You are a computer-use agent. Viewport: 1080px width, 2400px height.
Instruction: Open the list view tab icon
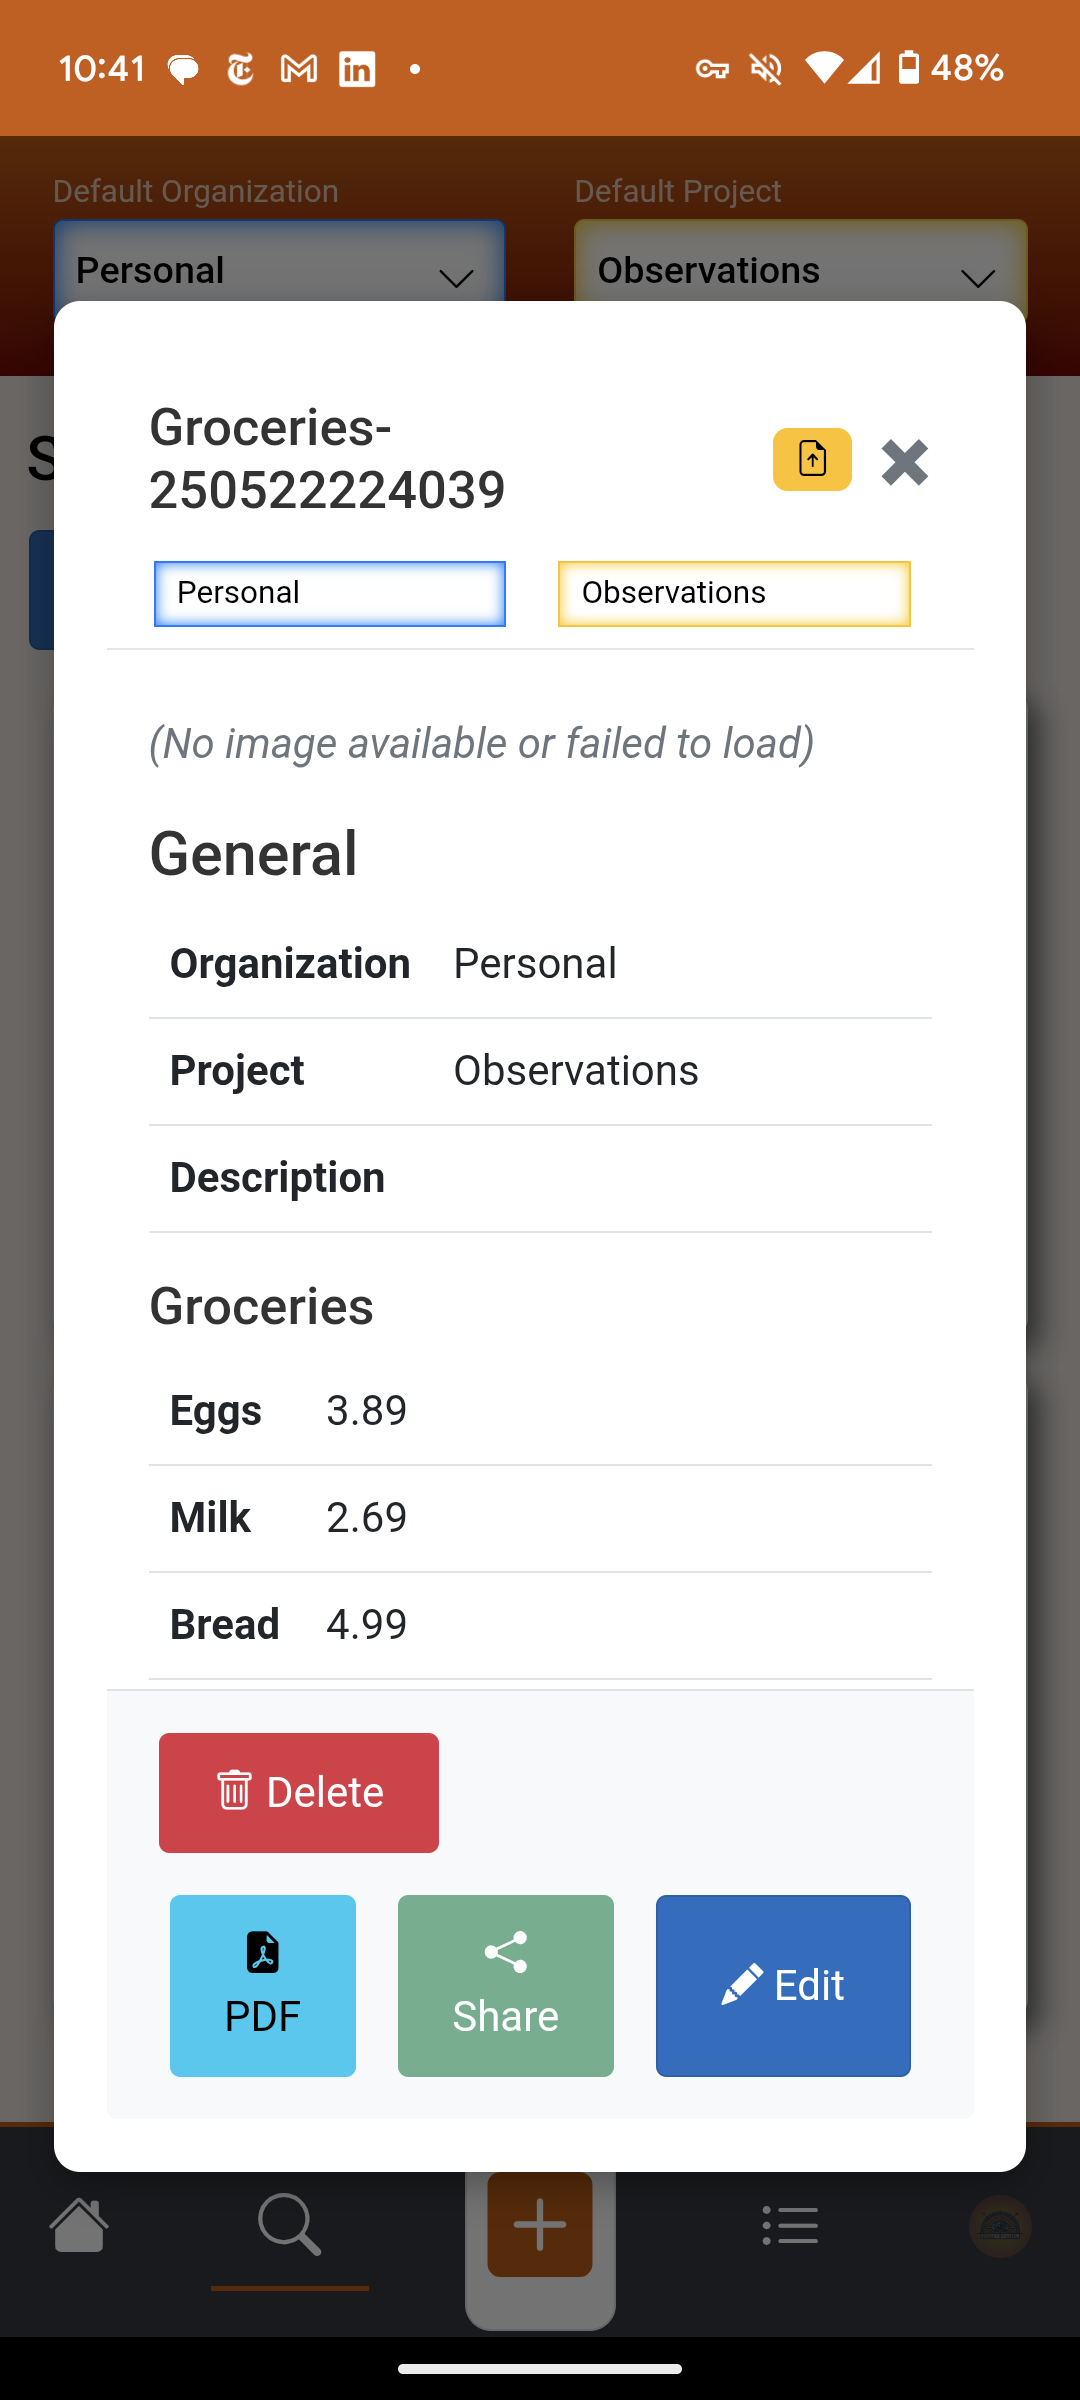790,2226
